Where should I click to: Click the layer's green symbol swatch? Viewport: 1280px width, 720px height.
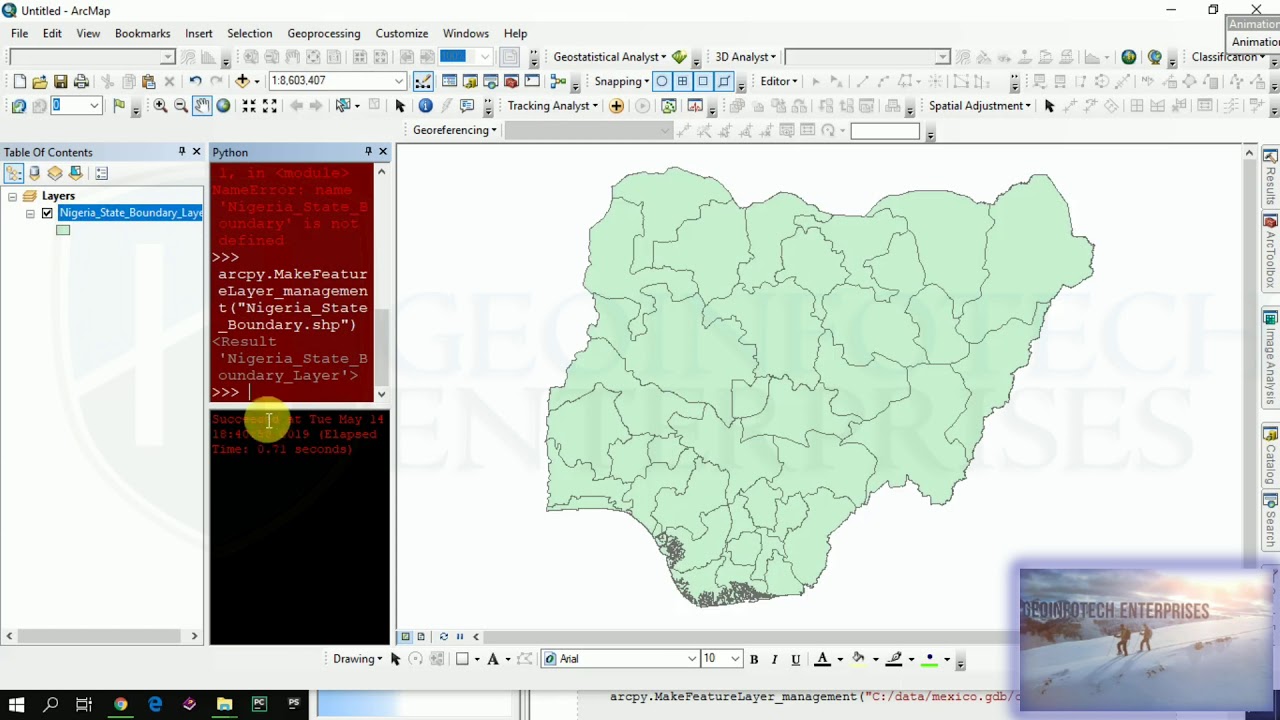click(63, 230)
